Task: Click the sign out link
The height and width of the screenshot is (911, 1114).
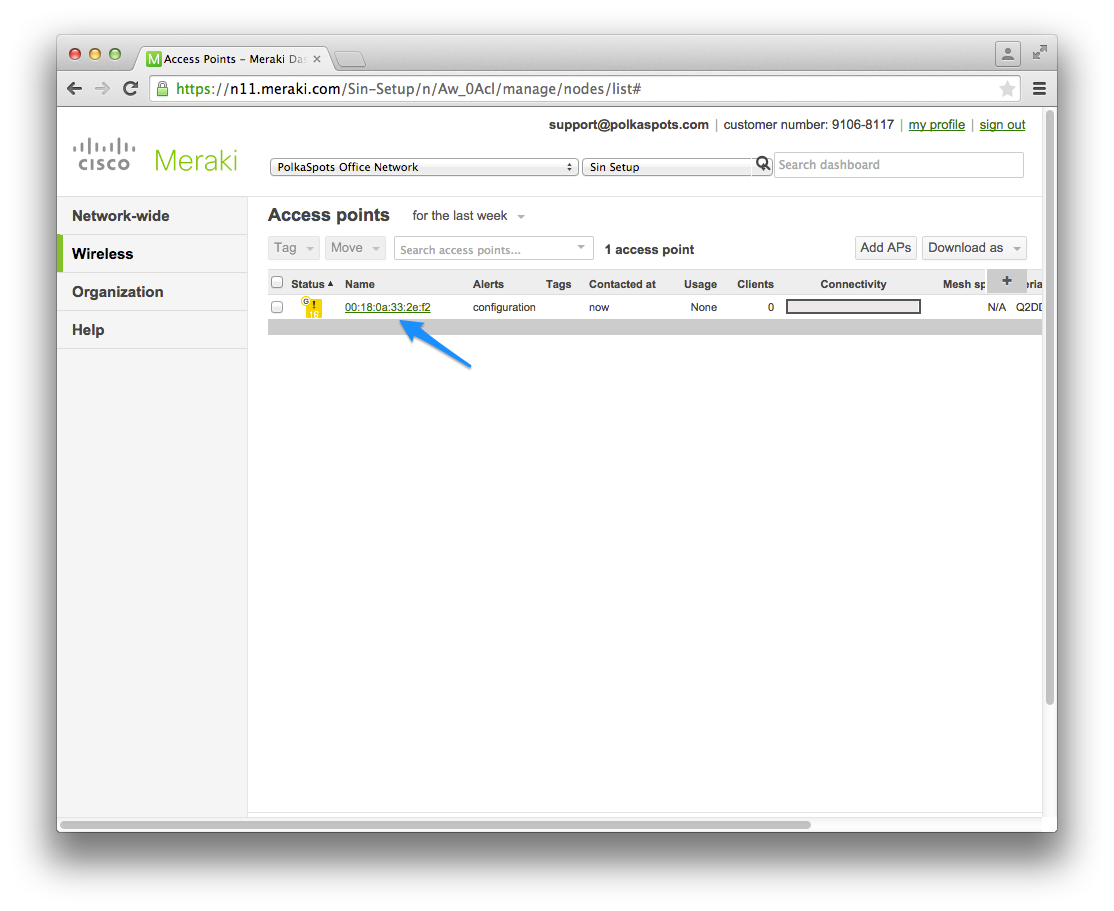Action: pos(1002,125)
